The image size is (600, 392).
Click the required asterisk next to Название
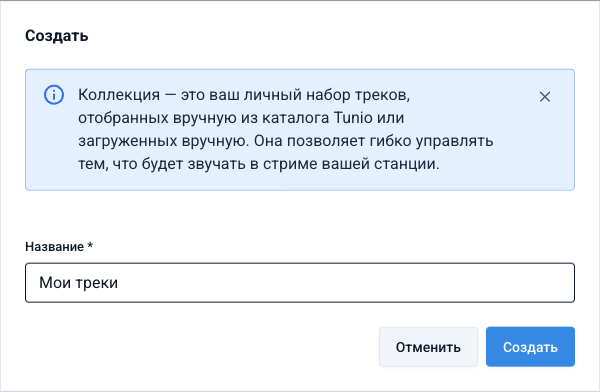click(90, 245)
